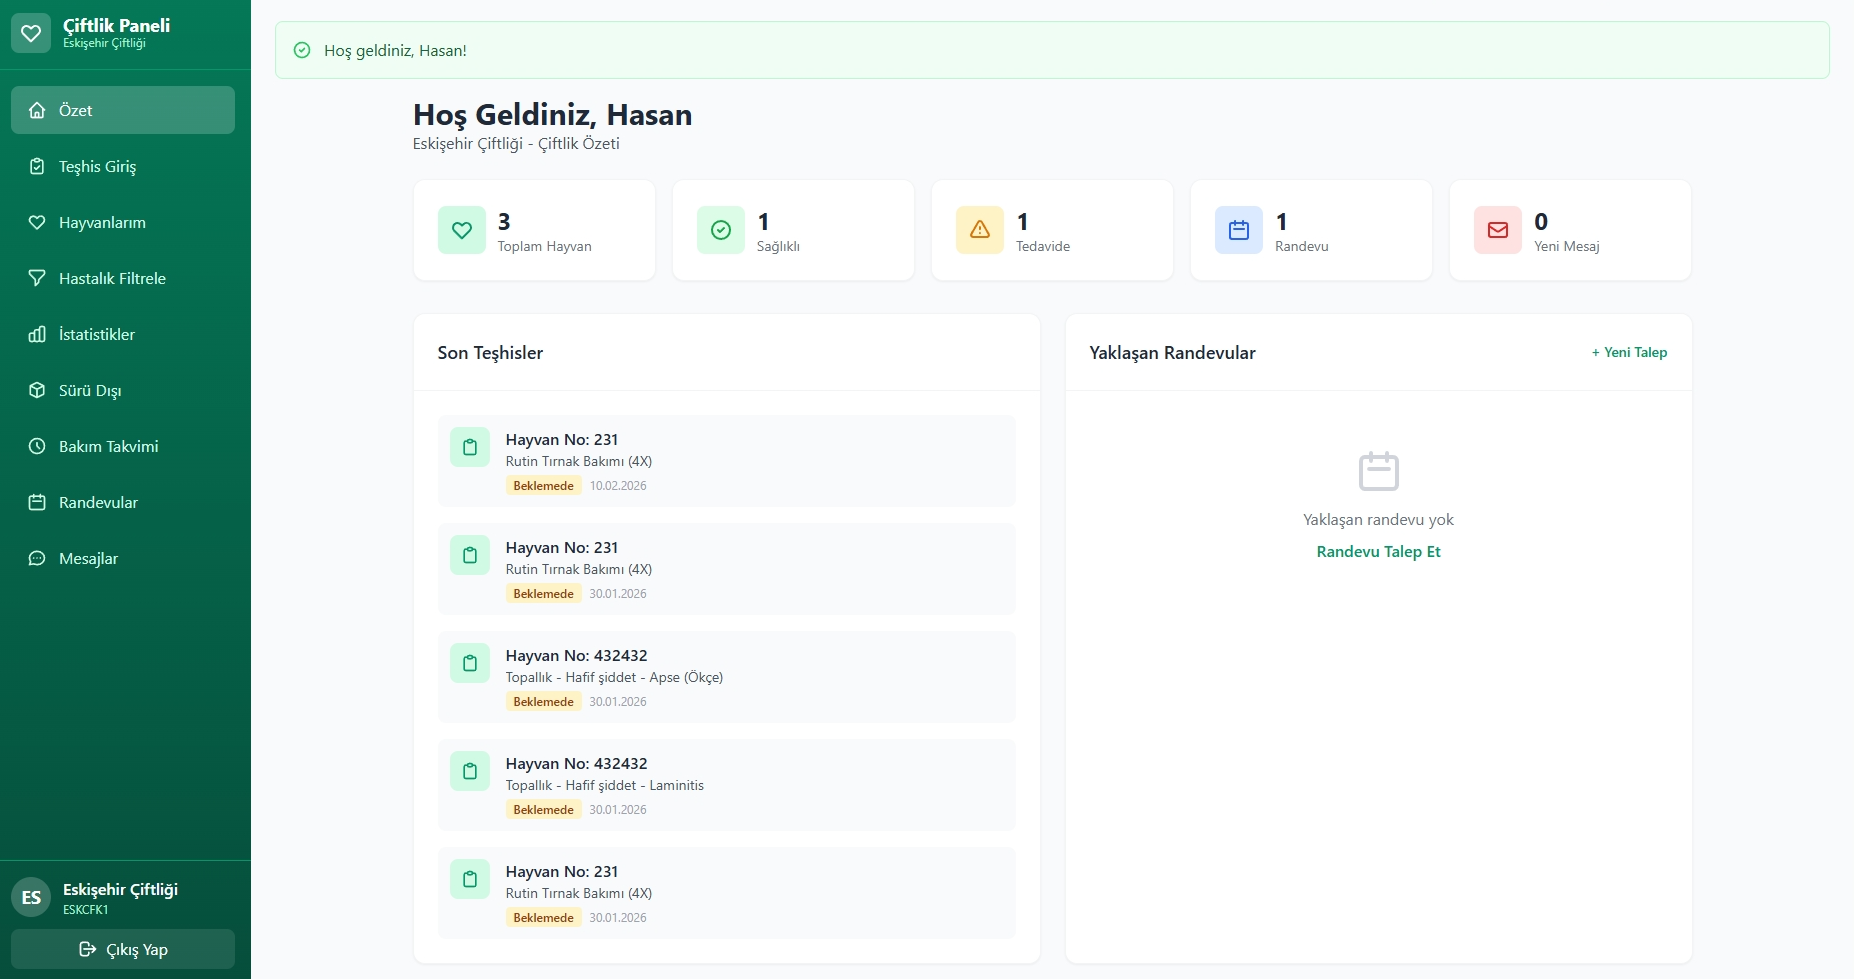The image size is (1854, 979).
Task: Select the Sürü Dışı sidebar icon
Action: coord(37,390)
